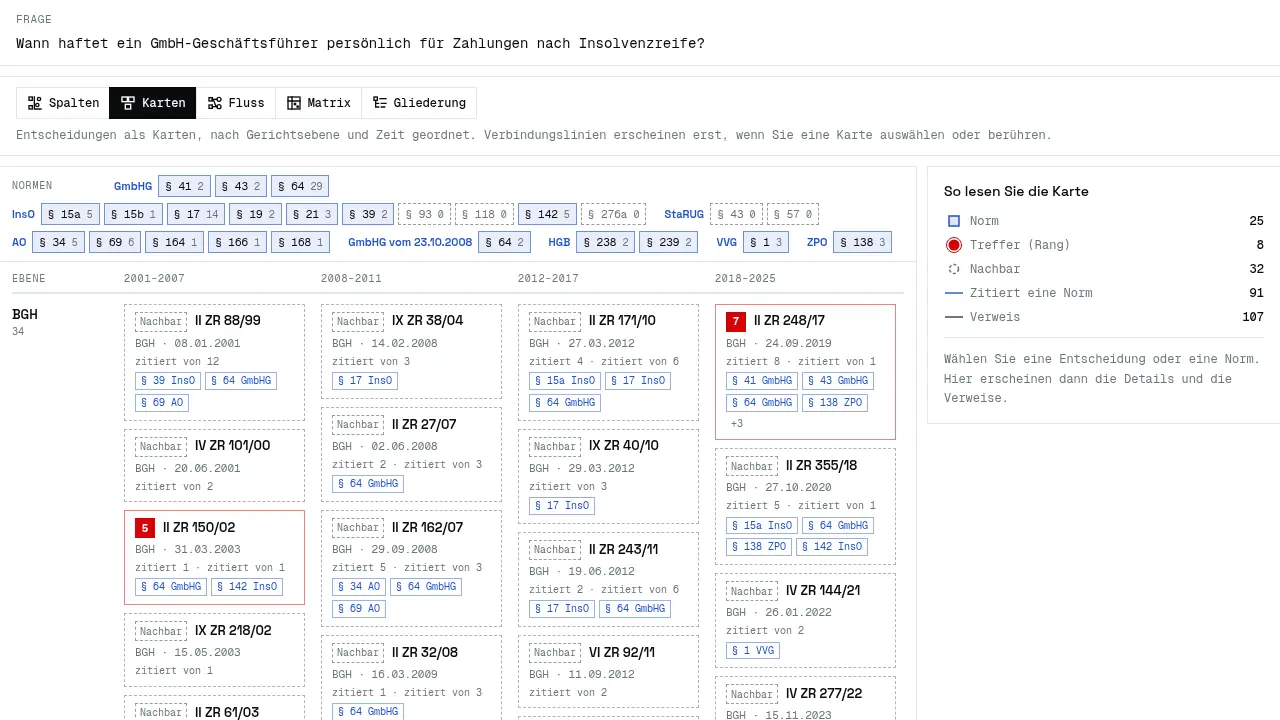Image resolution: width=1280 pixels, height=720 pixels.
Task: Select § 64 under GmbHG vom 23.10.2008
Action: [504, 242]
